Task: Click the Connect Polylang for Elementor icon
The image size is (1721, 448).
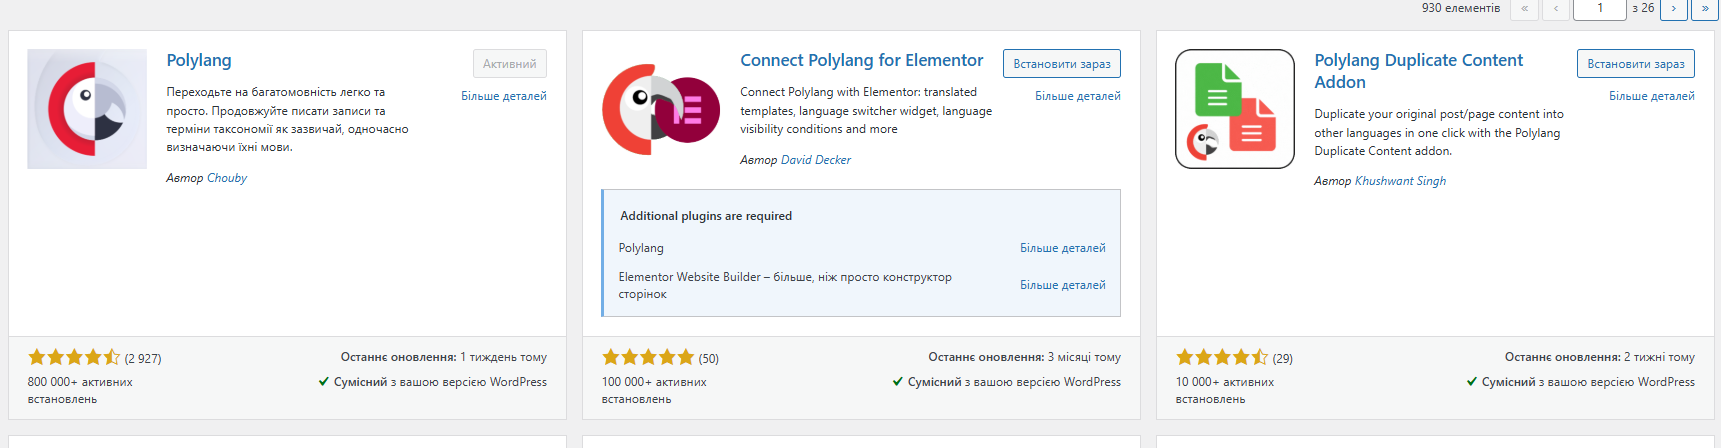Action: point(661,109)
